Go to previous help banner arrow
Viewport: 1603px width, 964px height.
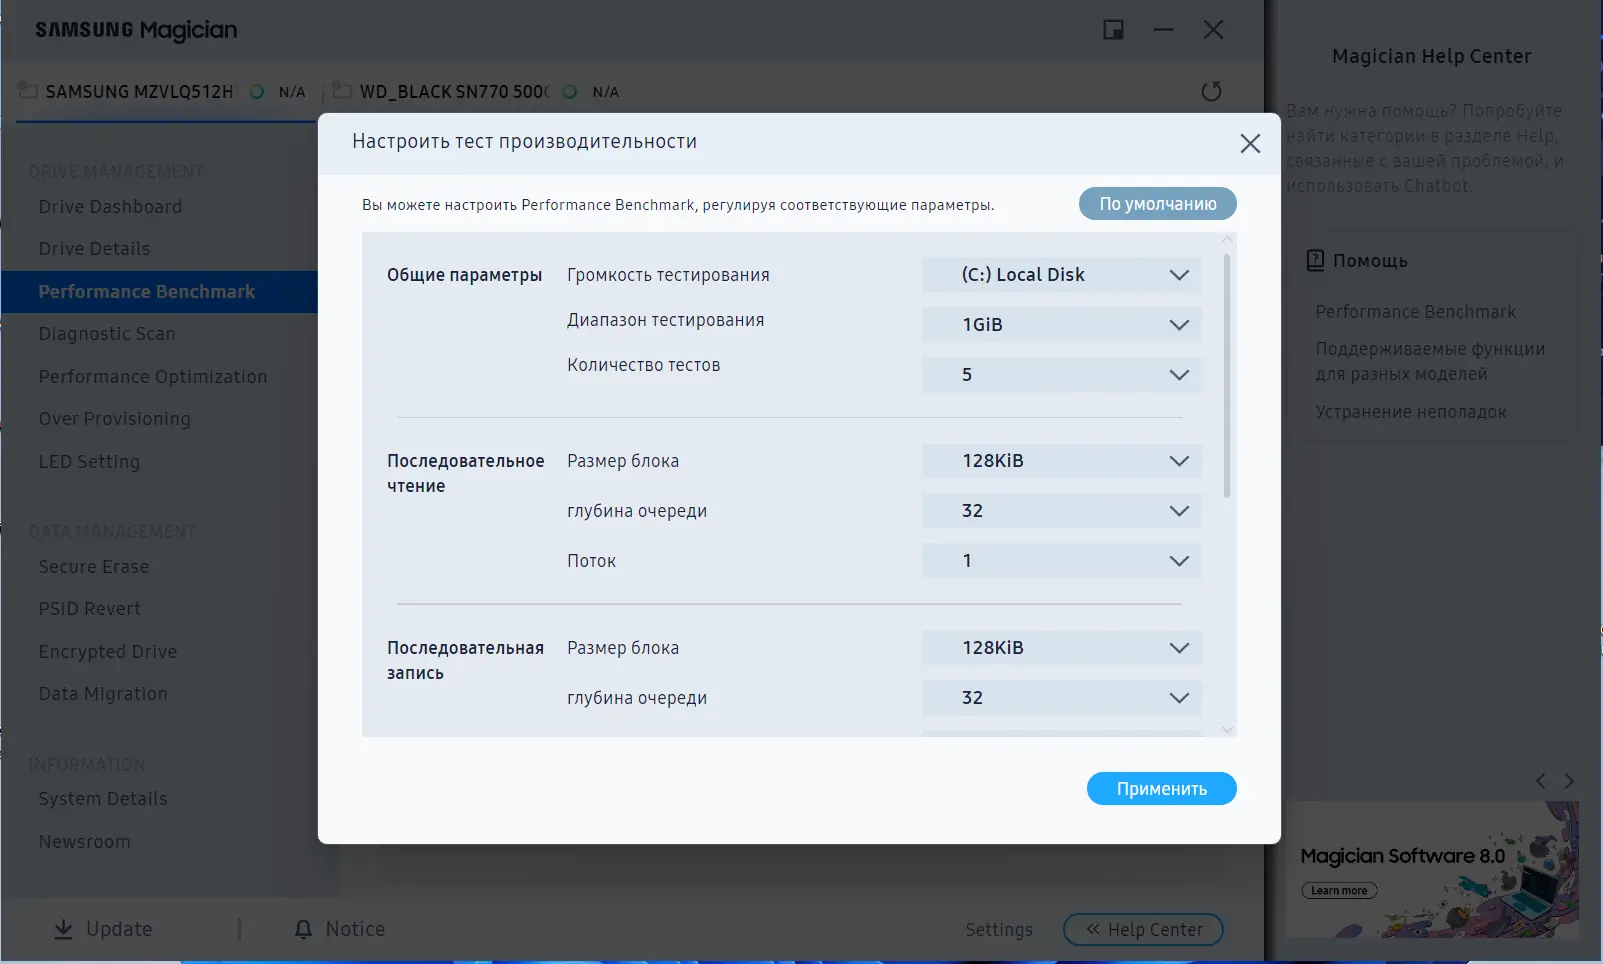pyautogui.click(x=1541, y=781)
